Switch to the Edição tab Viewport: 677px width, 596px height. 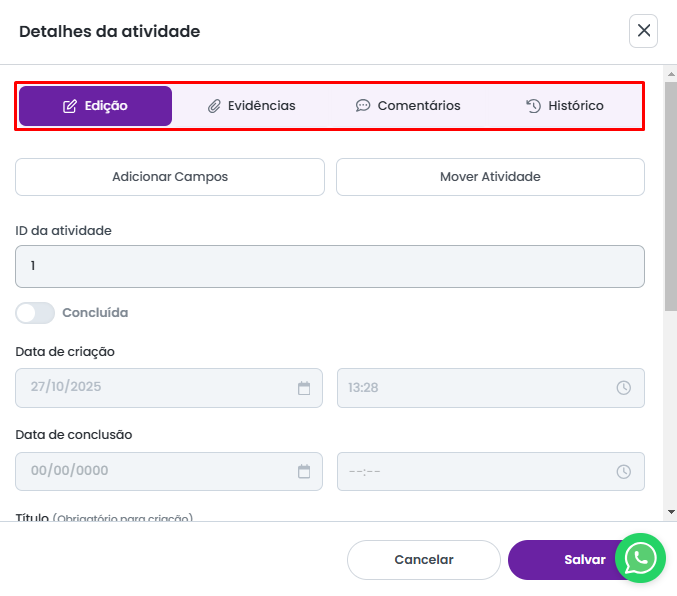95,106
